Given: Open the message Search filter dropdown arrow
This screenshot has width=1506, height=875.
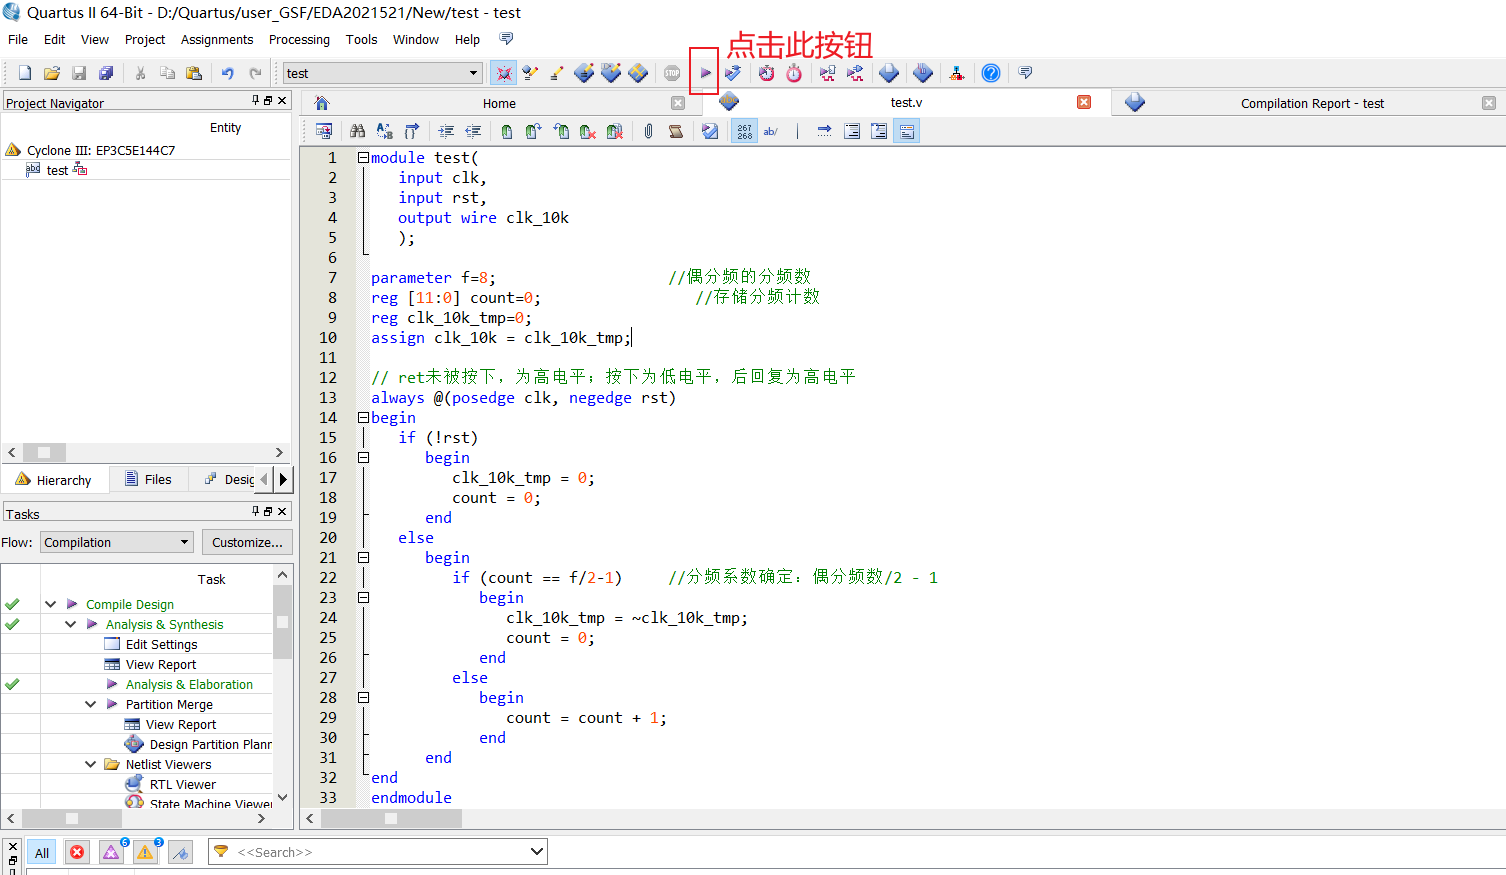Looking at the screenshot, I should [x=537, y=852].
